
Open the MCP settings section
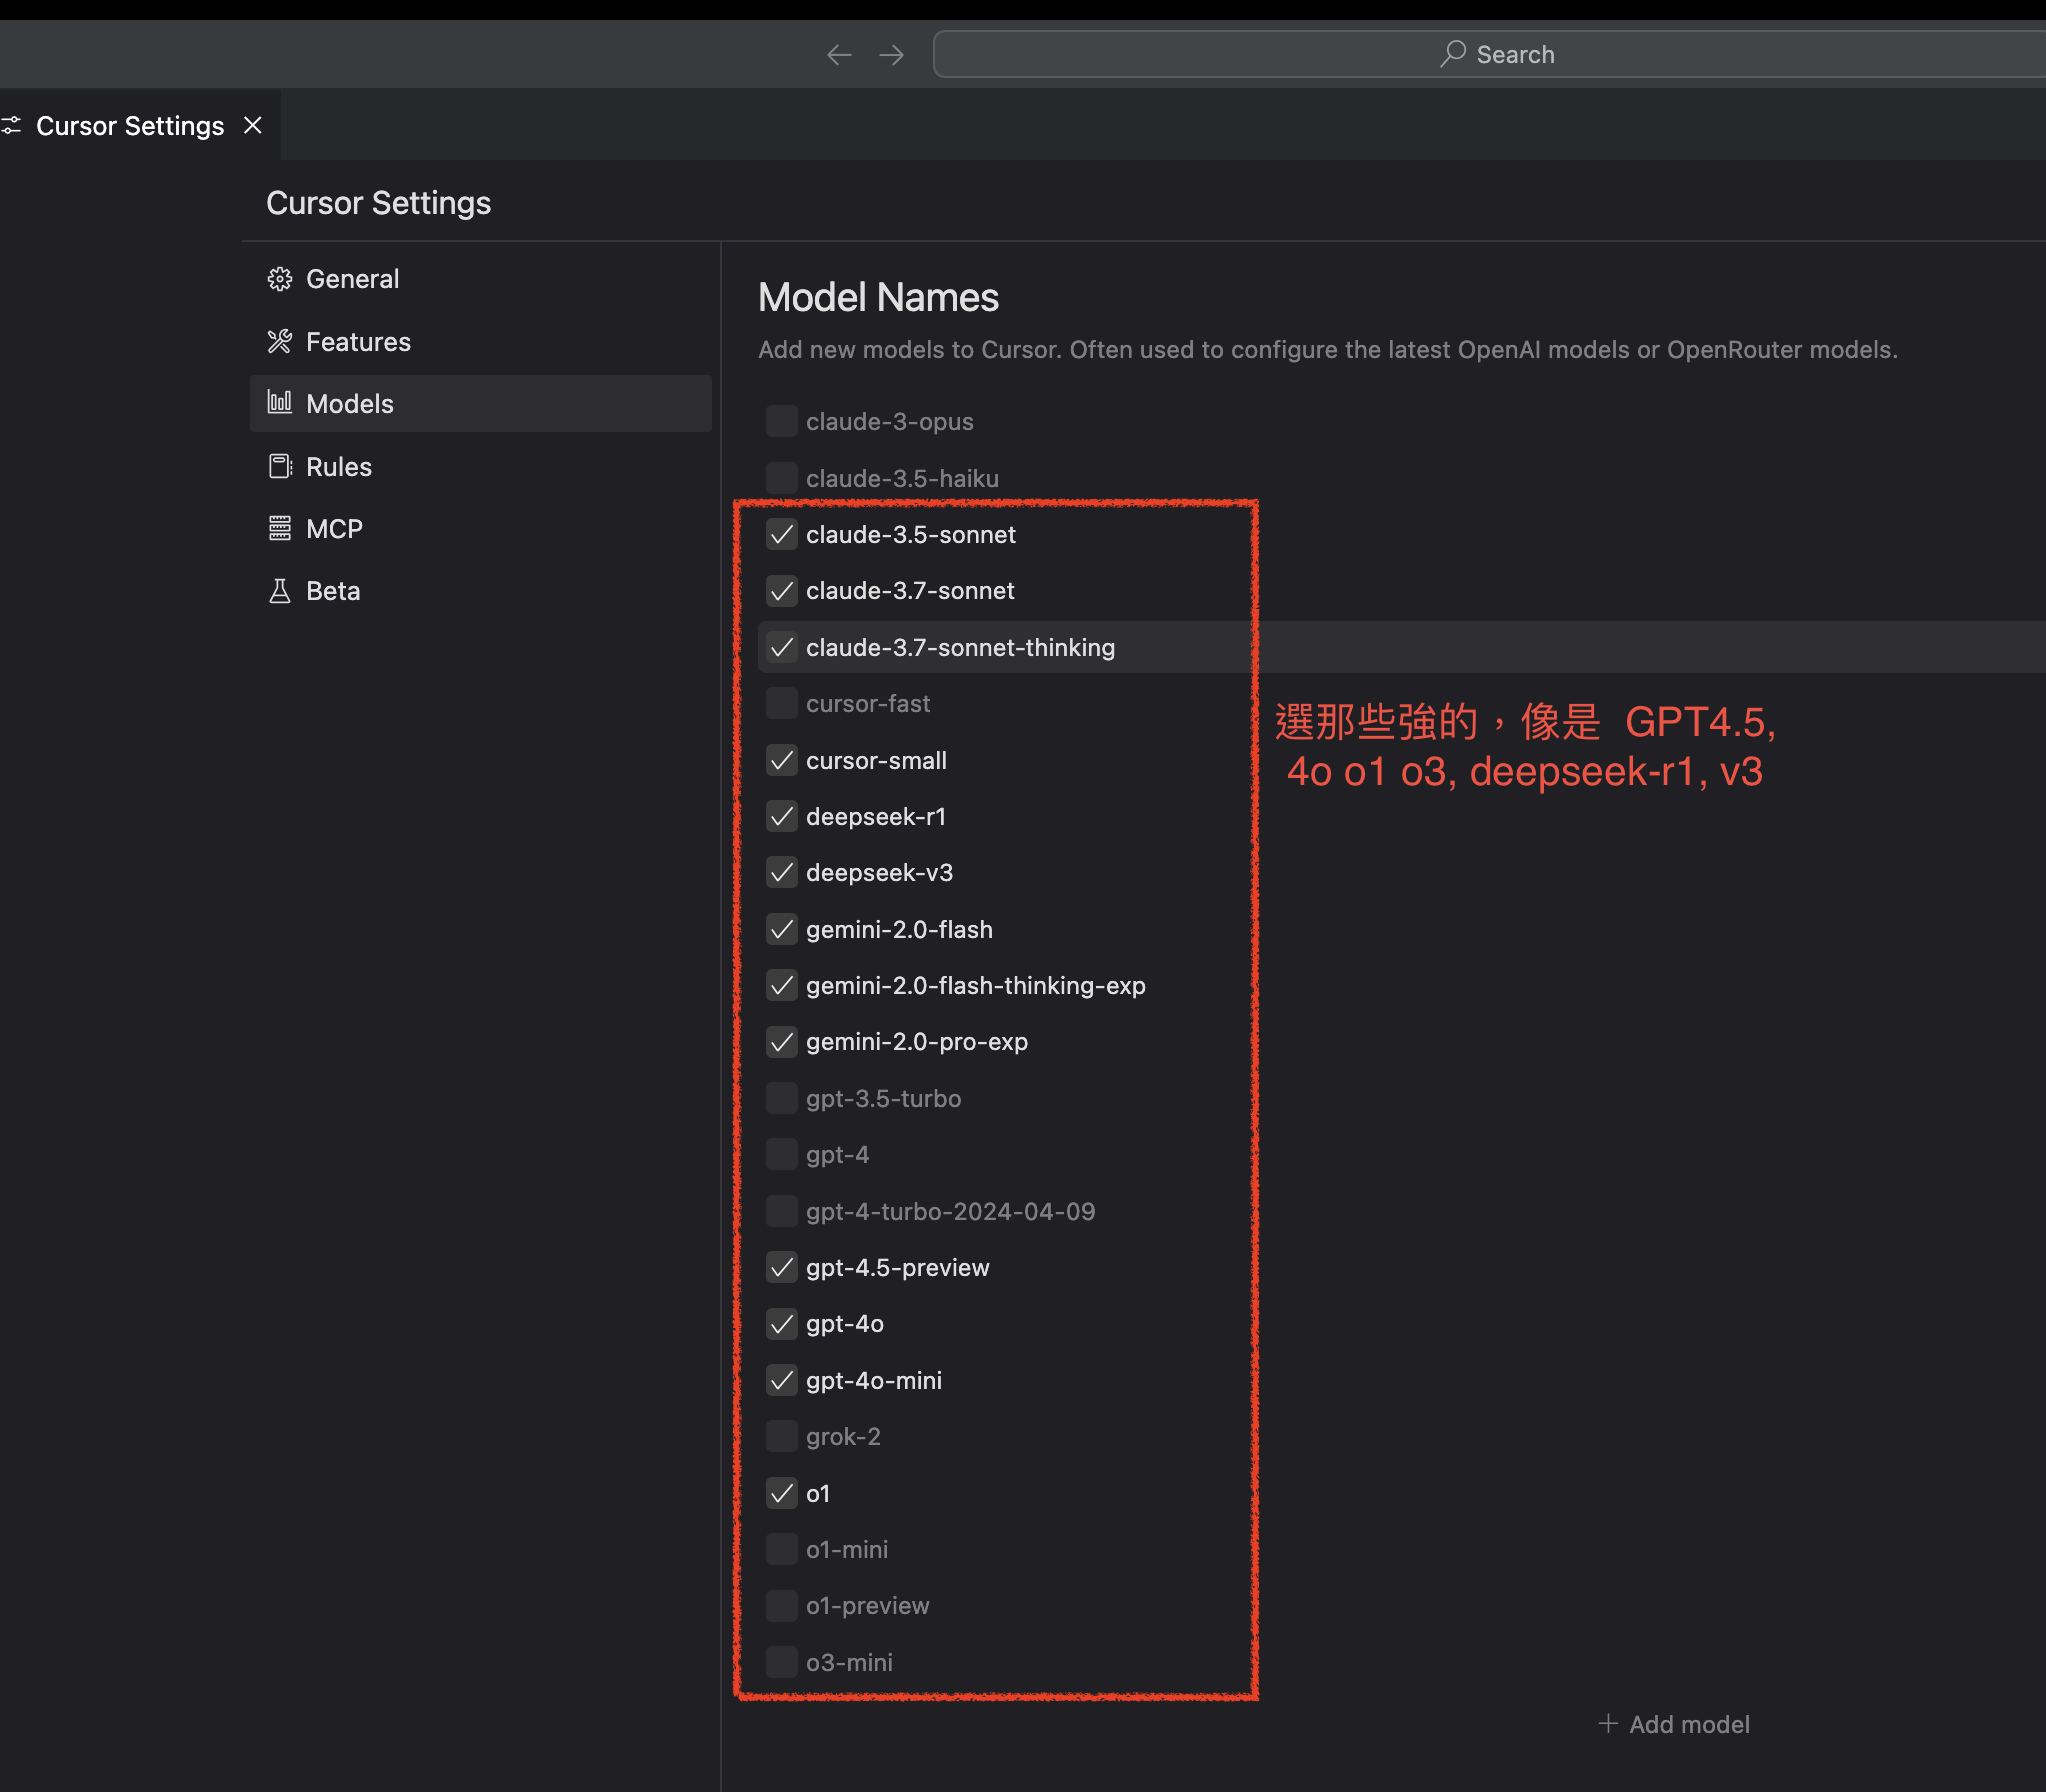tap(480, 529)
